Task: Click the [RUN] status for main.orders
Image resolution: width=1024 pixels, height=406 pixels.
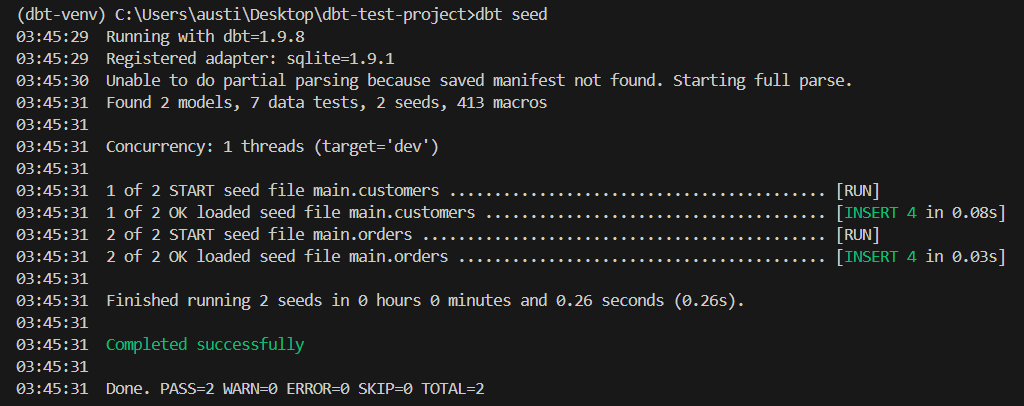Action: coord(858,235)
